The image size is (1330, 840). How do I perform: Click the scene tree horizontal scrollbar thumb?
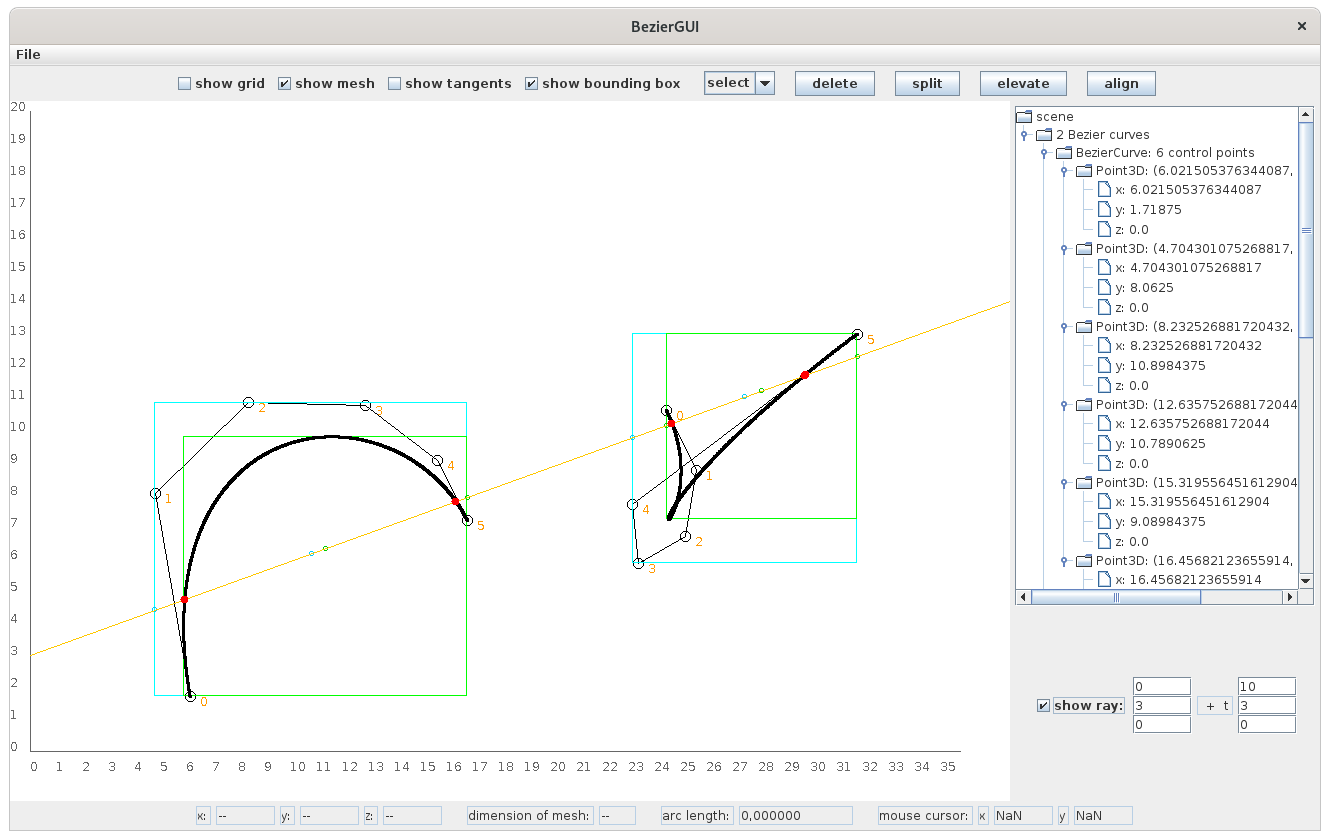click(x=1116, y=597)
